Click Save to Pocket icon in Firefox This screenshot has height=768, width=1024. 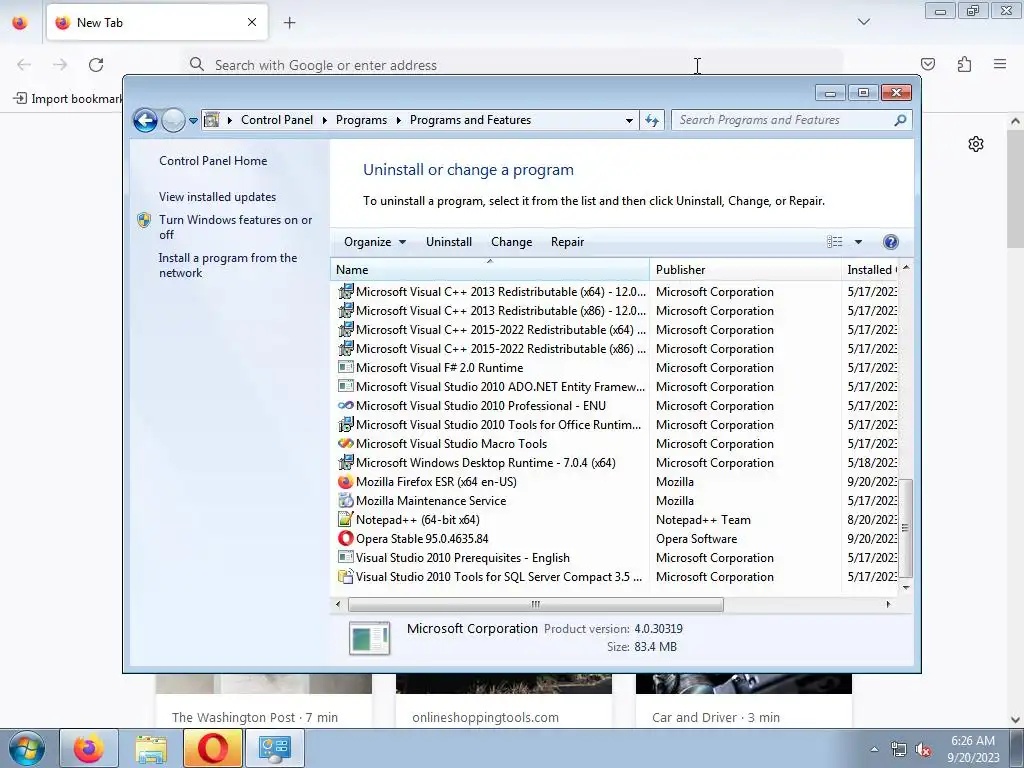coord(927,64)
